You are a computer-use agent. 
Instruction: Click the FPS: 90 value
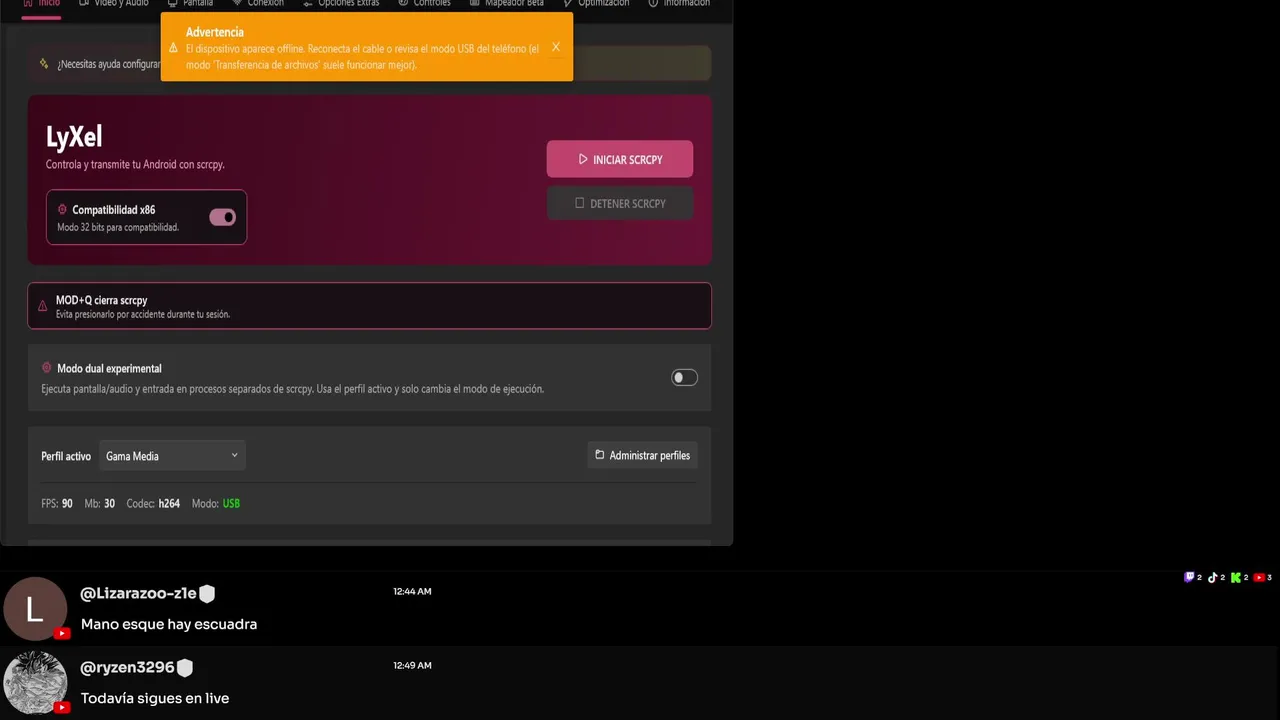tap(57, 504)
